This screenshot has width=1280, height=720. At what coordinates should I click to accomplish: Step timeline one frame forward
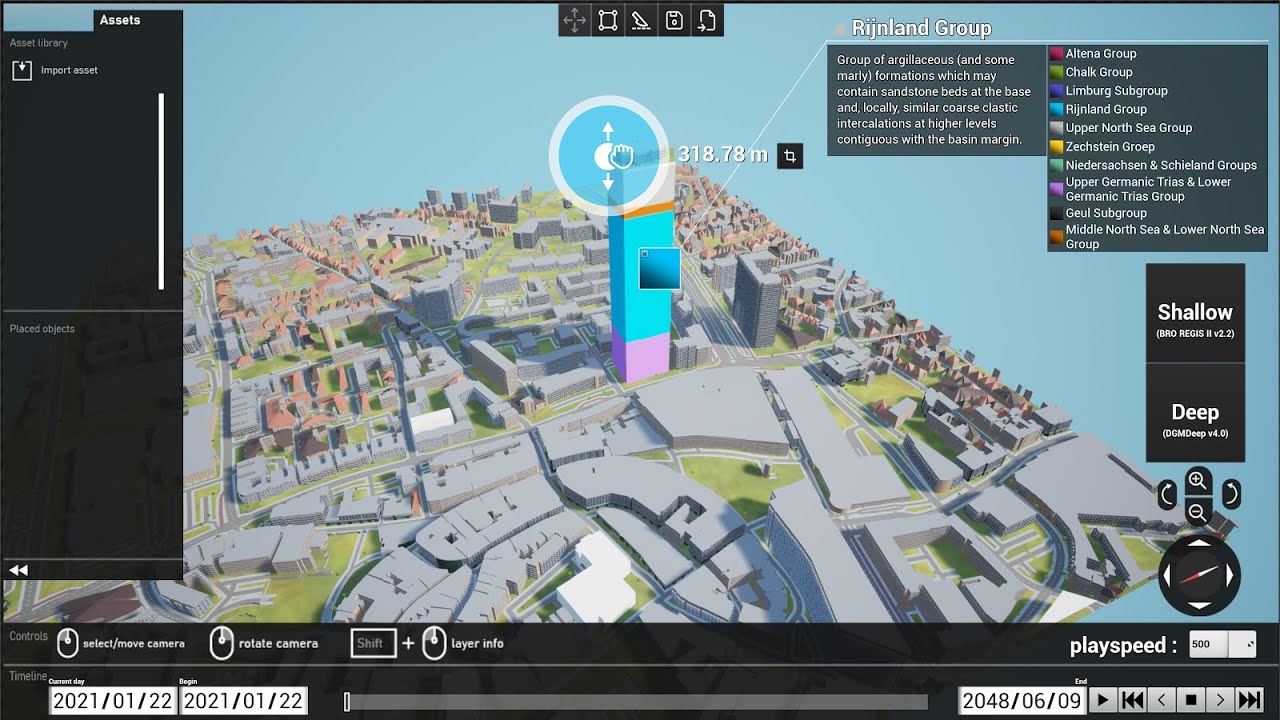pos(1220,700)
